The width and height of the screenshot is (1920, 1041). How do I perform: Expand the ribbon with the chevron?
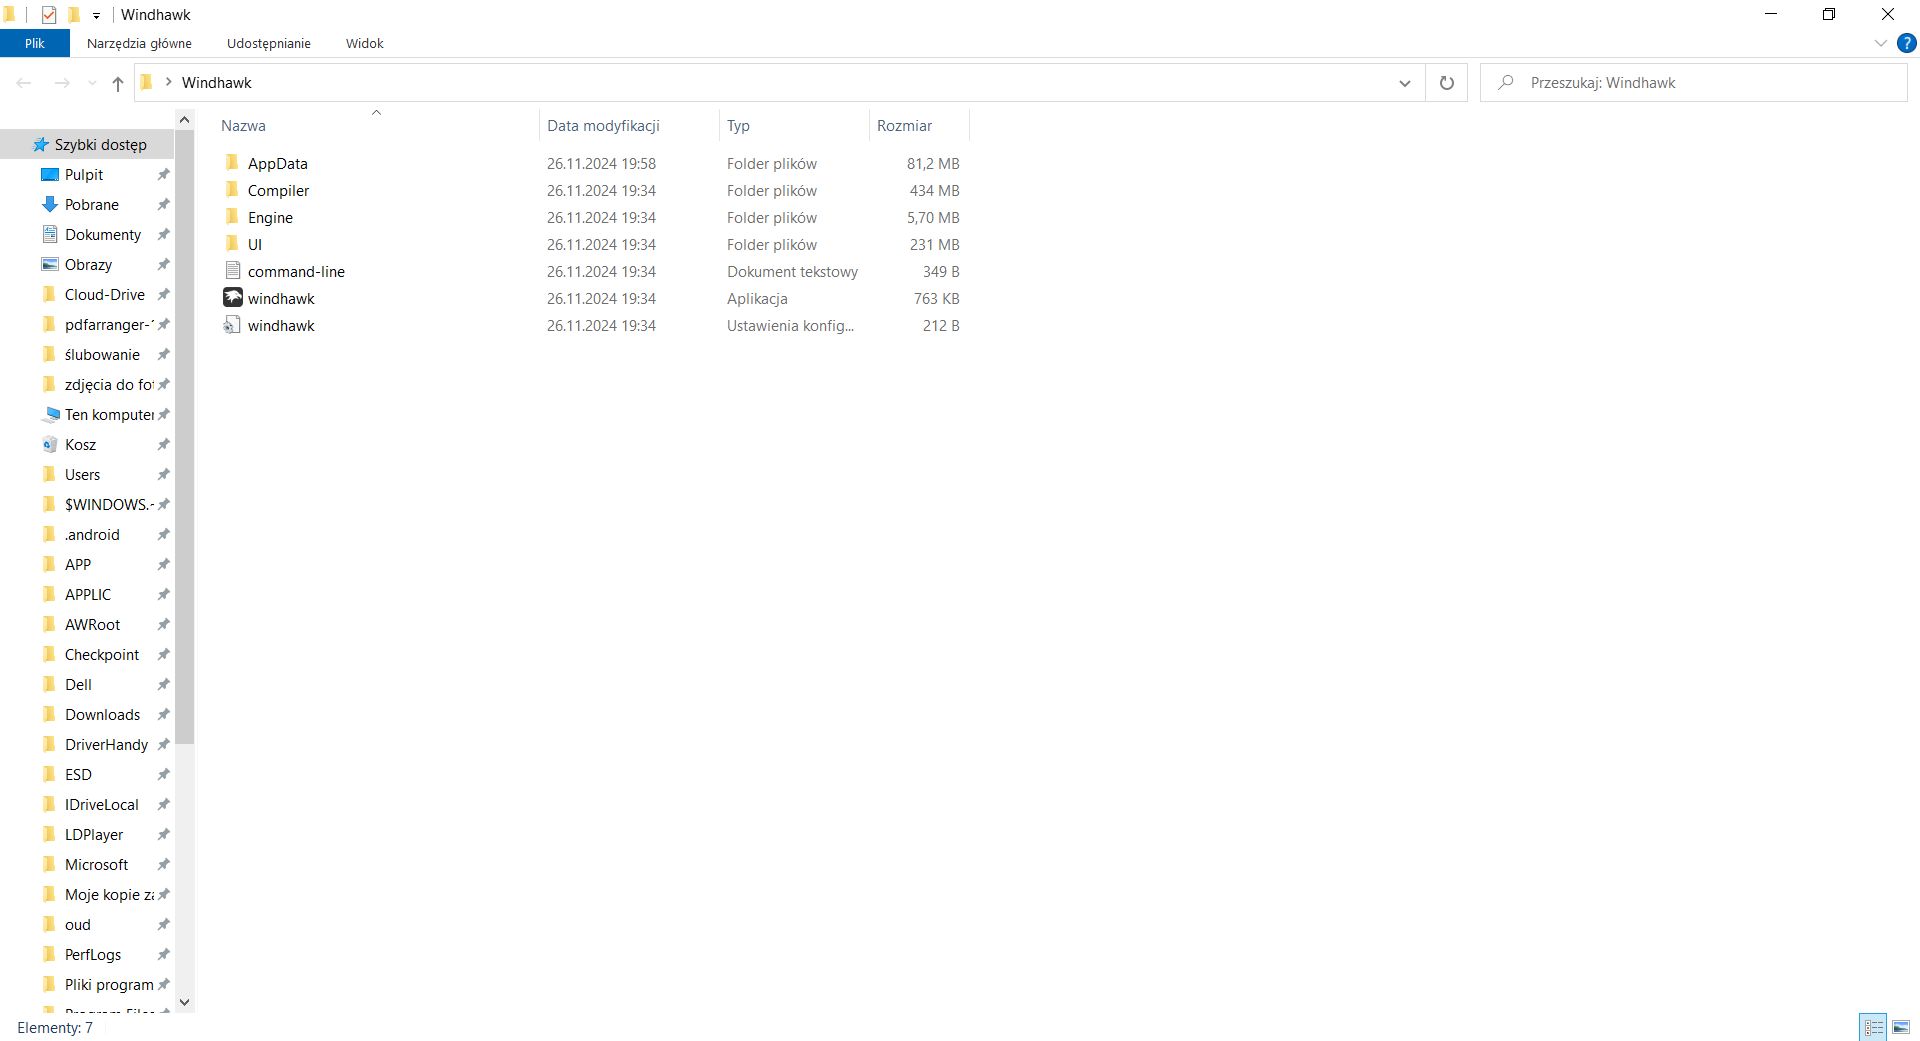coord(1880,43)
